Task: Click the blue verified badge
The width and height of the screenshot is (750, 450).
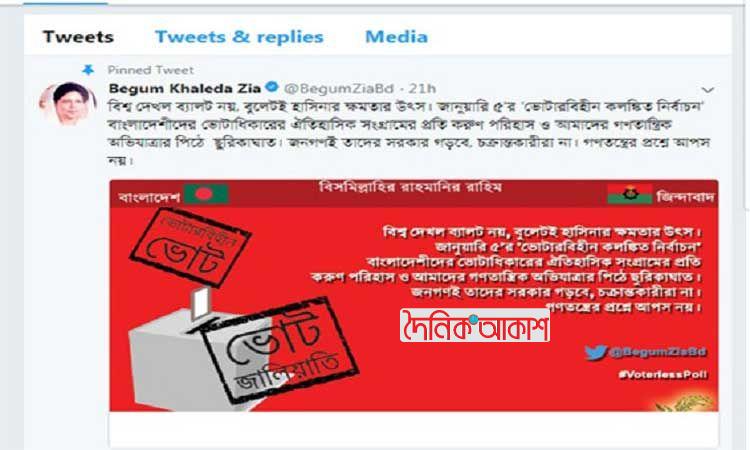Action: (272, 88)
